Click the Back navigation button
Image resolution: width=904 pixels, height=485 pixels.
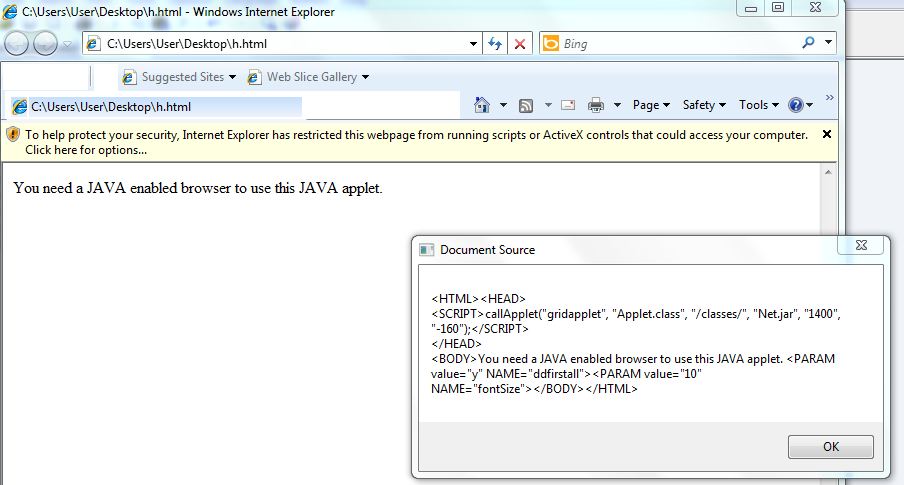tap(16, 43)
